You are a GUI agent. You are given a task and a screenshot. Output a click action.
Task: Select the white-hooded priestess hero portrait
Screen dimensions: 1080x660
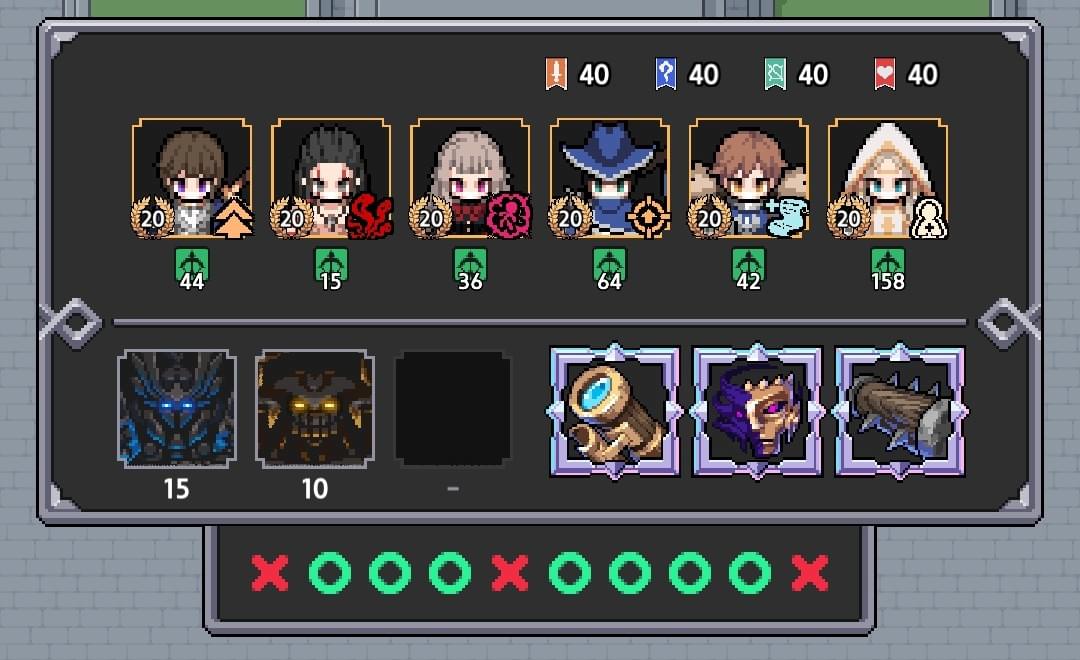pyautogui.click(x=887, y=178)
